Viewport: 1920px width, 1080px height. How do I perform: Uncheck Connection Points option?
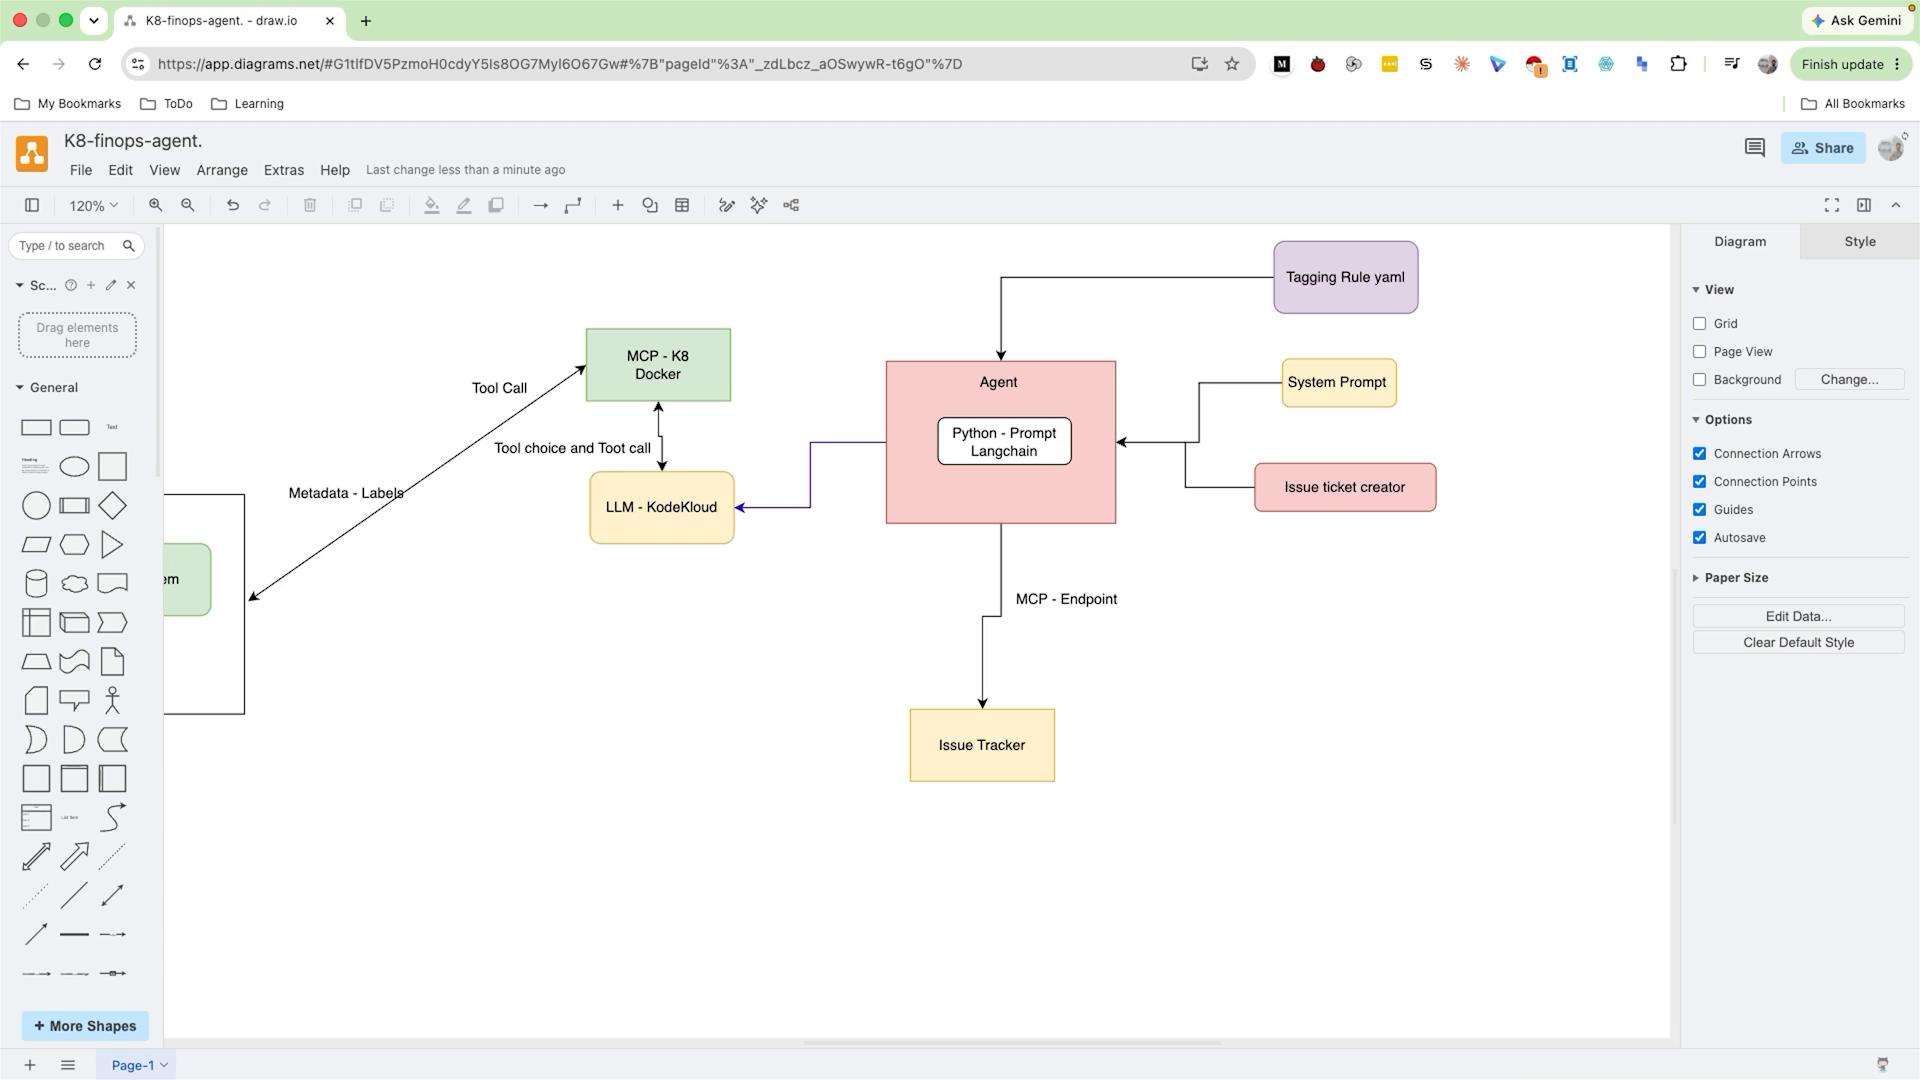point(1699,482)
